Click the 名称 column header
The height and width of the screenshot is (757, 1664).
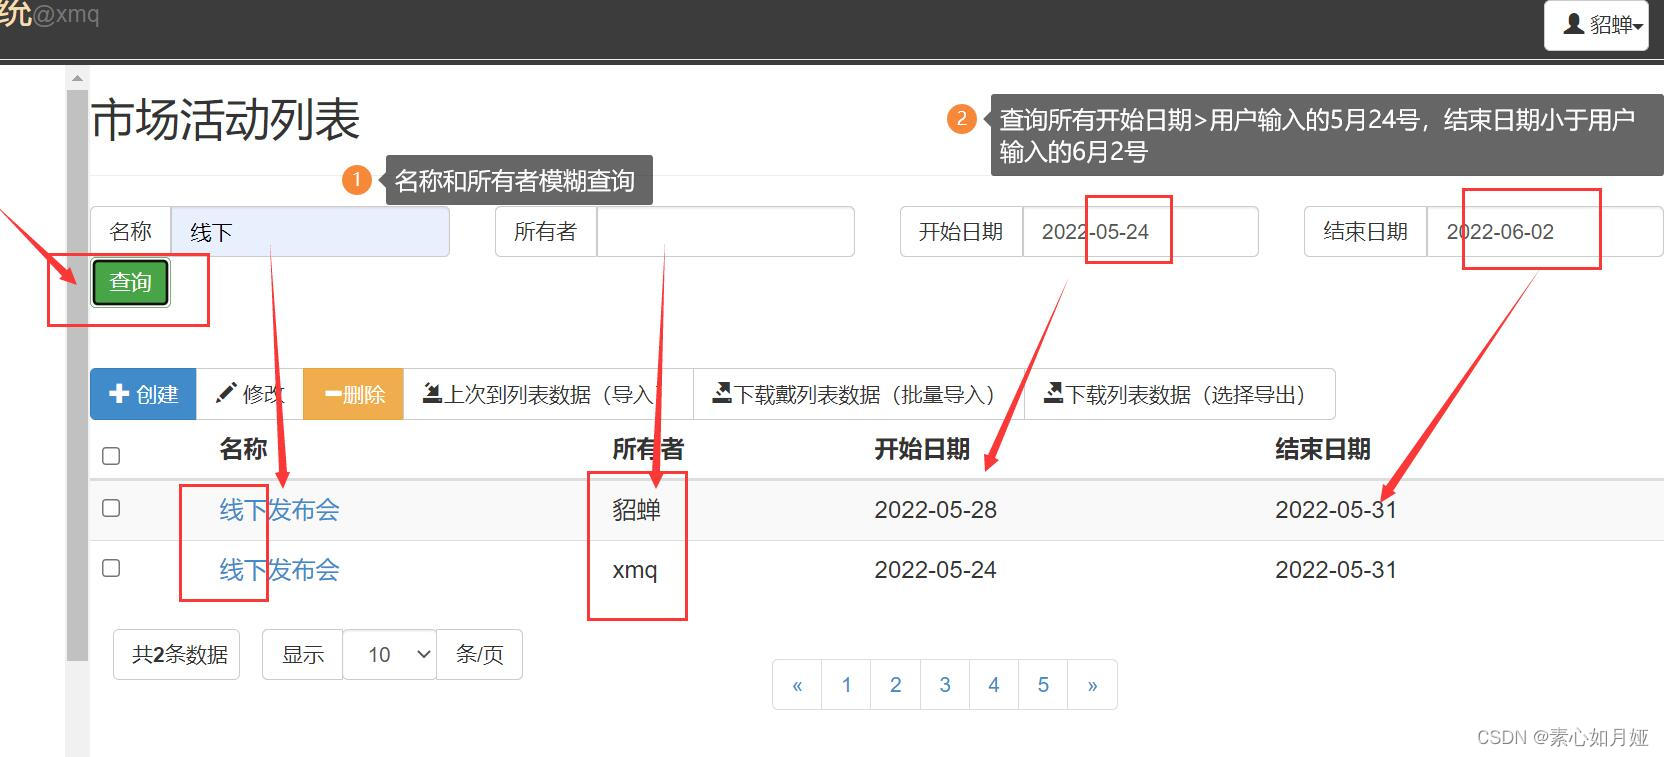[x=243, y=449]
